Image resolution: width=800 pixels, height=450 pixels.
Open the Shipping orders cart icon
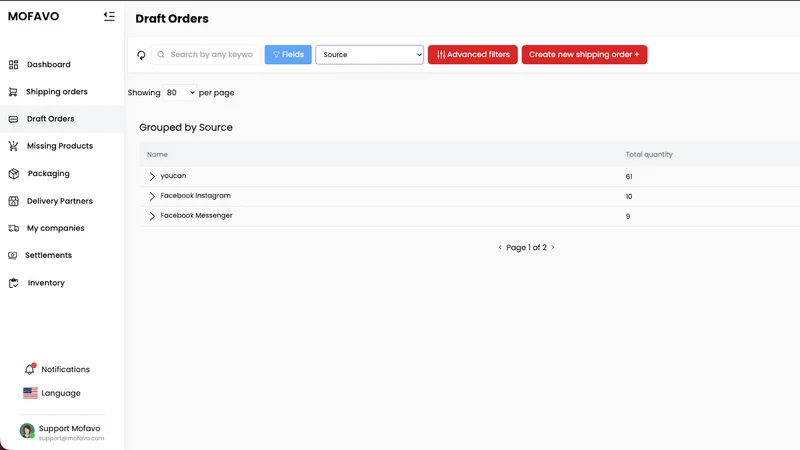point(13,92)
